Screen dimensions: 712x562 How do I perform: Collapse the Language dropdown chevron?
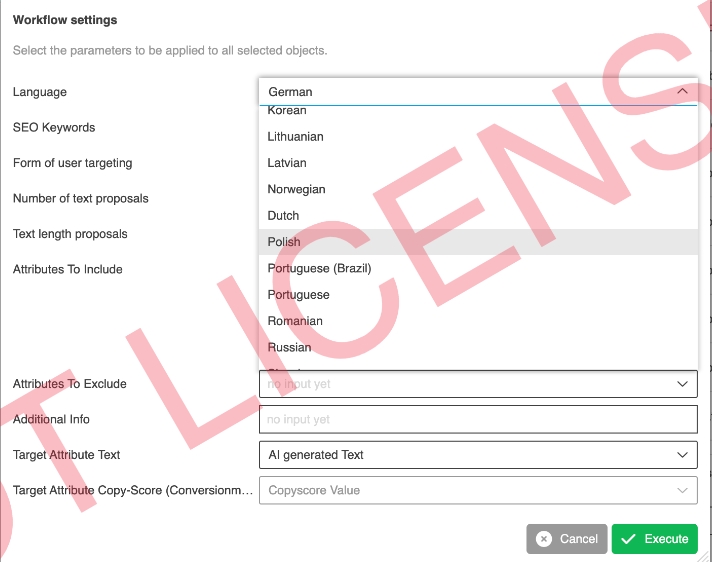[683, 92]
